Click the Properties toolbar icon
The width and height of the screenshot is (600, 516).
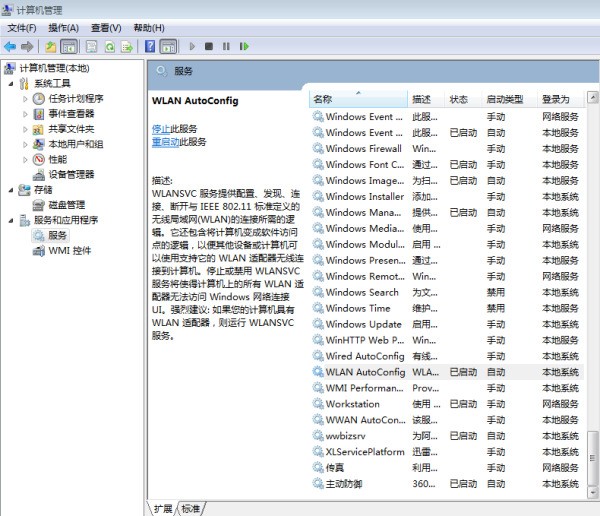(91, 47)
